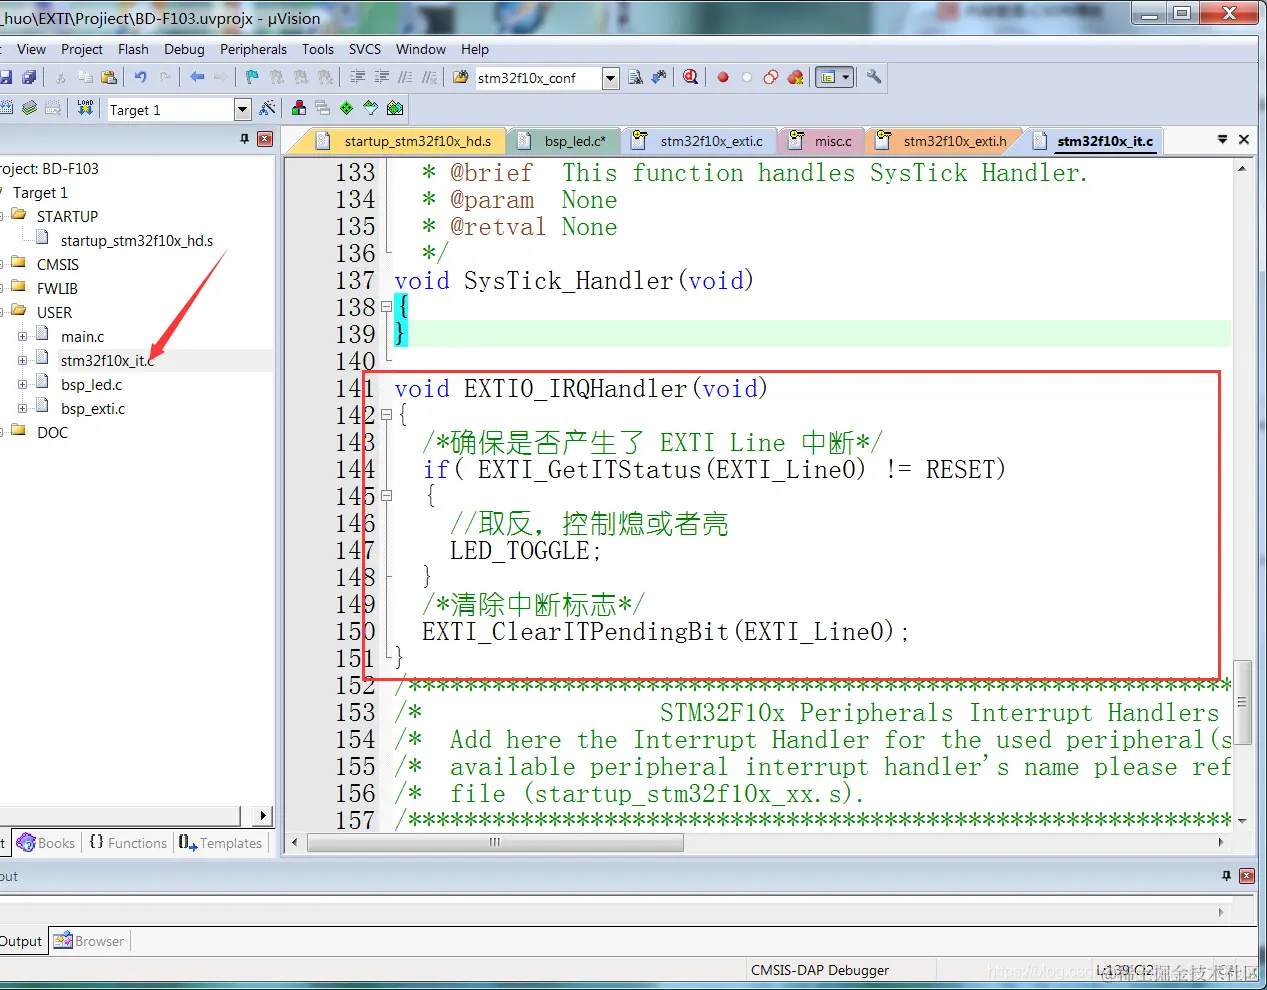Pin the Project panel with pushpin icon
Screen dimensions: 1267x990
coord(244,139)
